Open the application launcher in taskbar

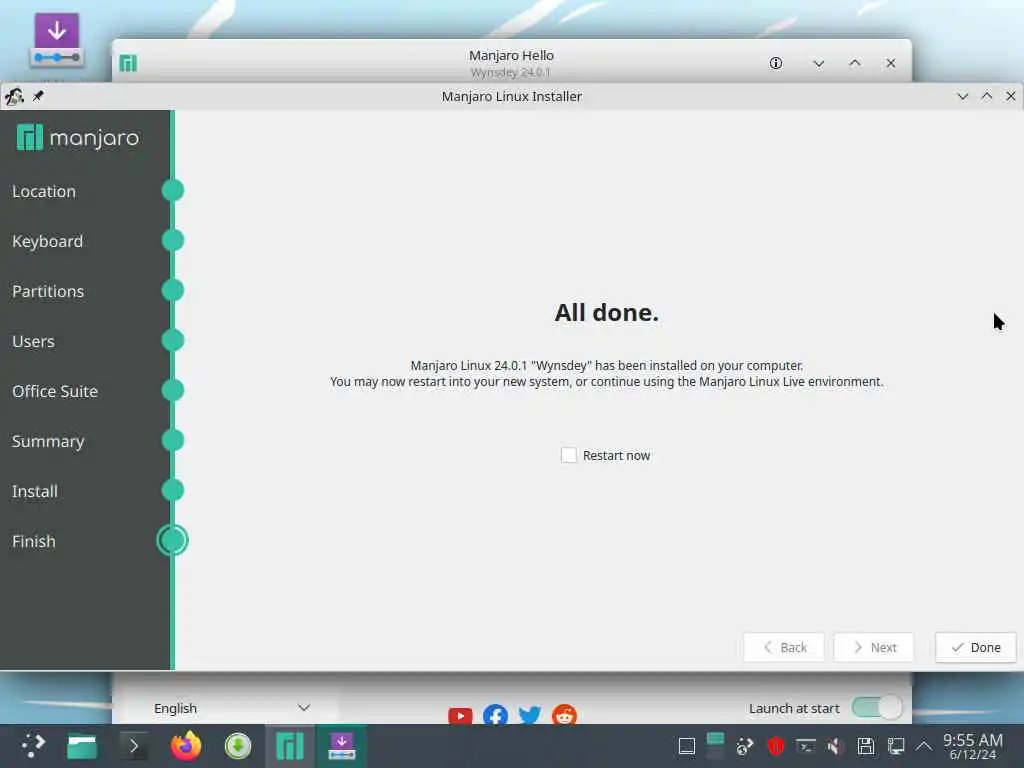(x=33, y=746)
